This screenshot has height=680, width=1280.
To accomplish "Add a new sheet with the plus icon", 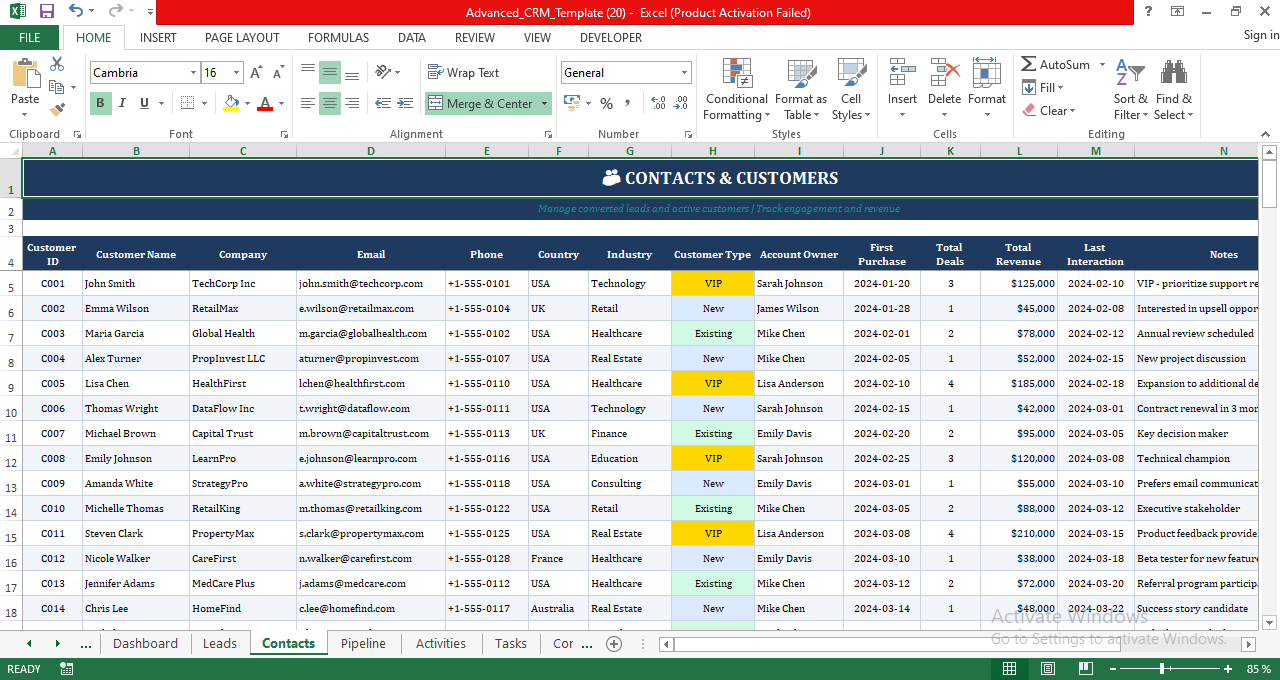I will click(614, 644).
